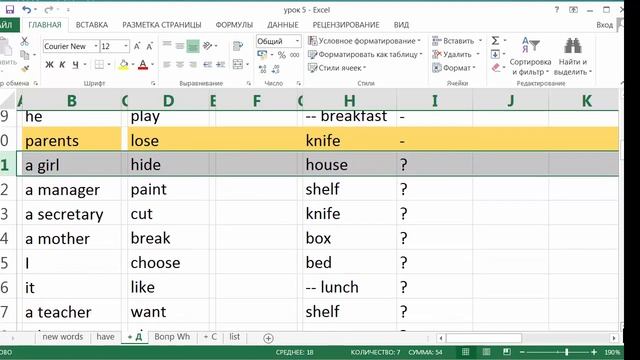The height and width of the screenshot is (360, 640).
Task: Switch to the ВСТАВКА ribbon tab
Action: 92,25
